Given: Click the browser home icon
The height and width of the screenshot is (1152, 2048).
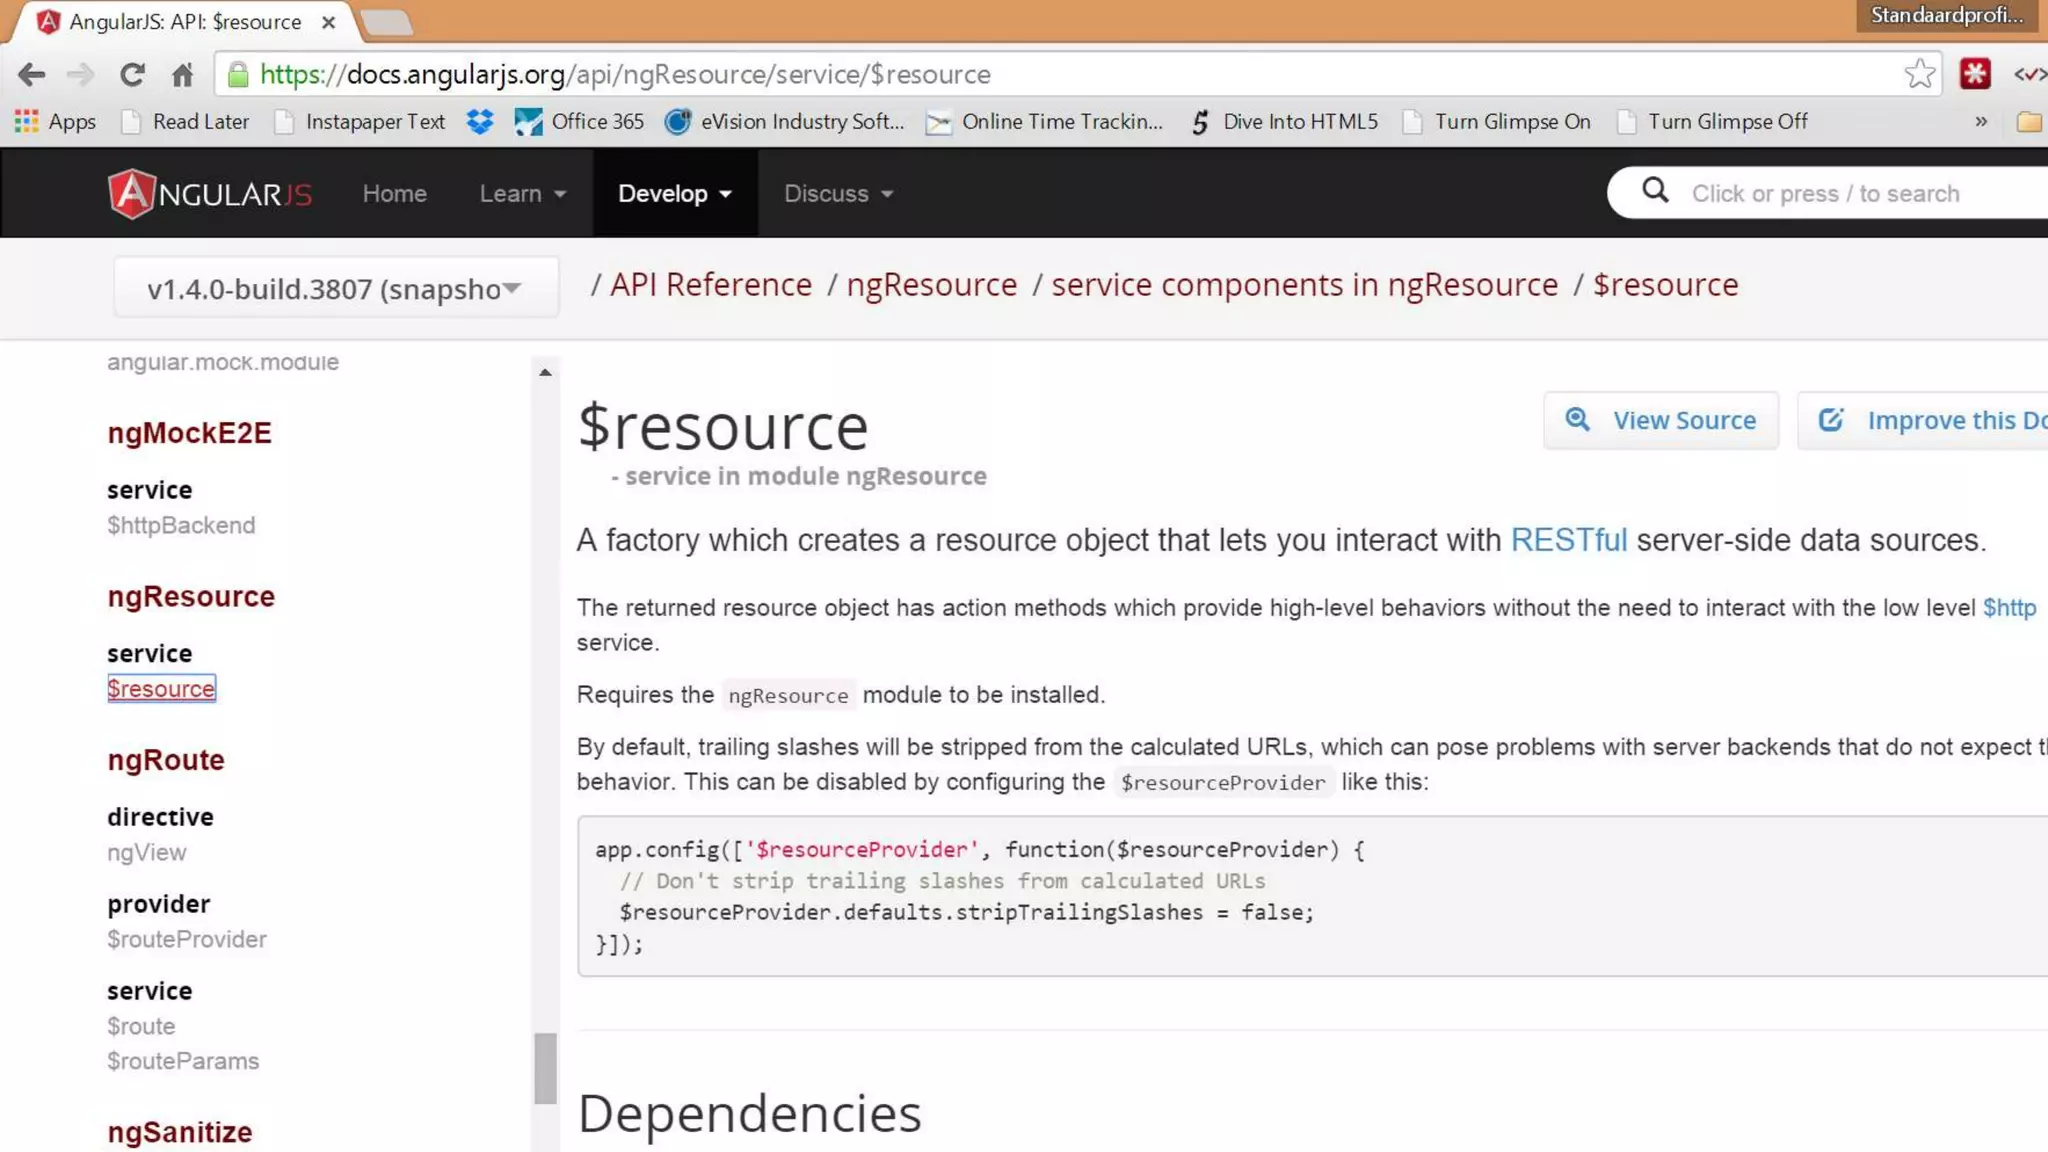Looking at the screenshot, I should coord(182,74).
